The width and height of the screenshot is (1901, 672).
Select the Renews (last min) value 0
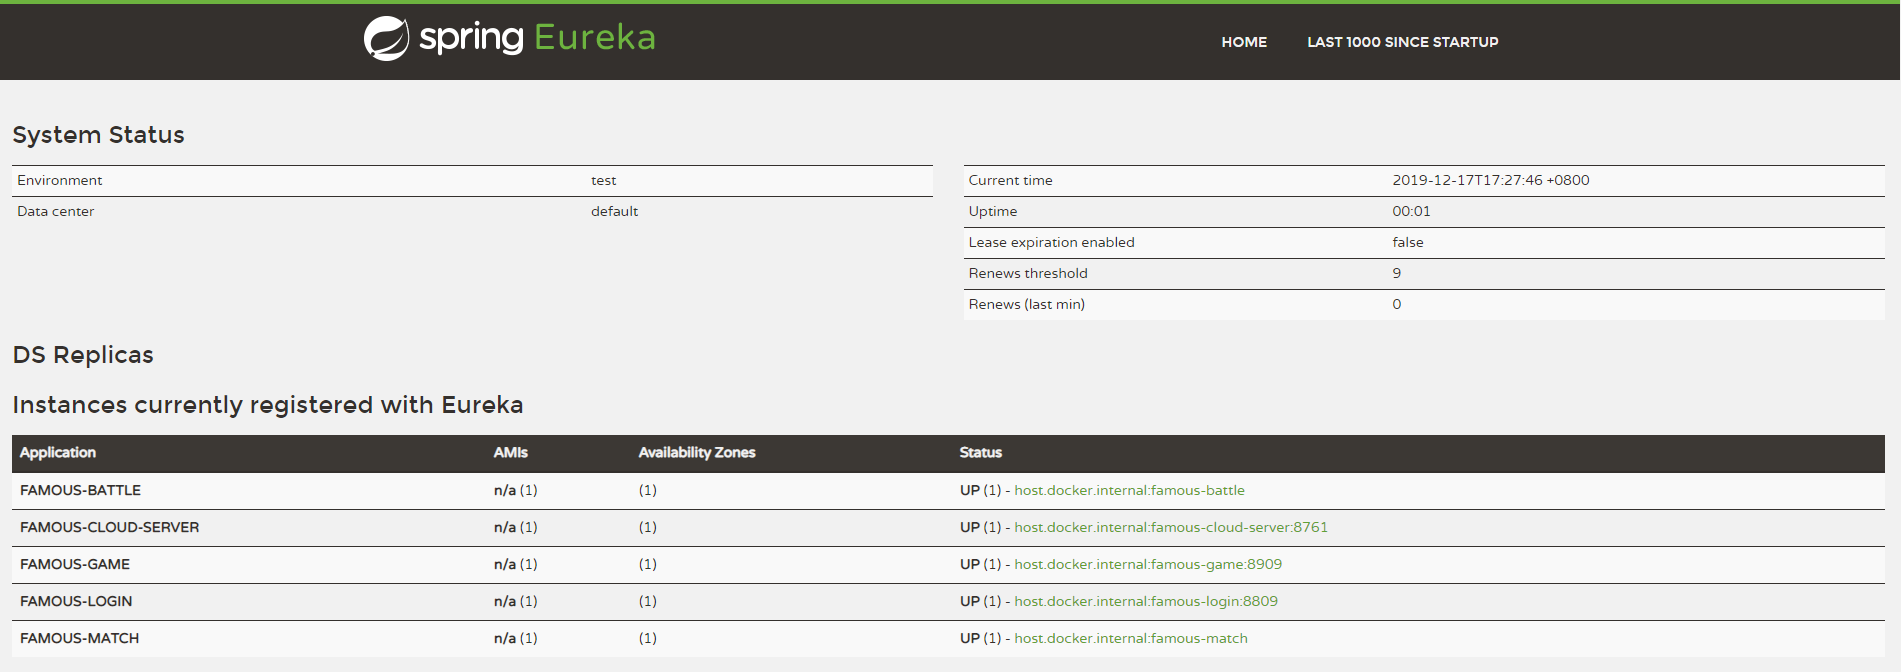(1396, 304)
